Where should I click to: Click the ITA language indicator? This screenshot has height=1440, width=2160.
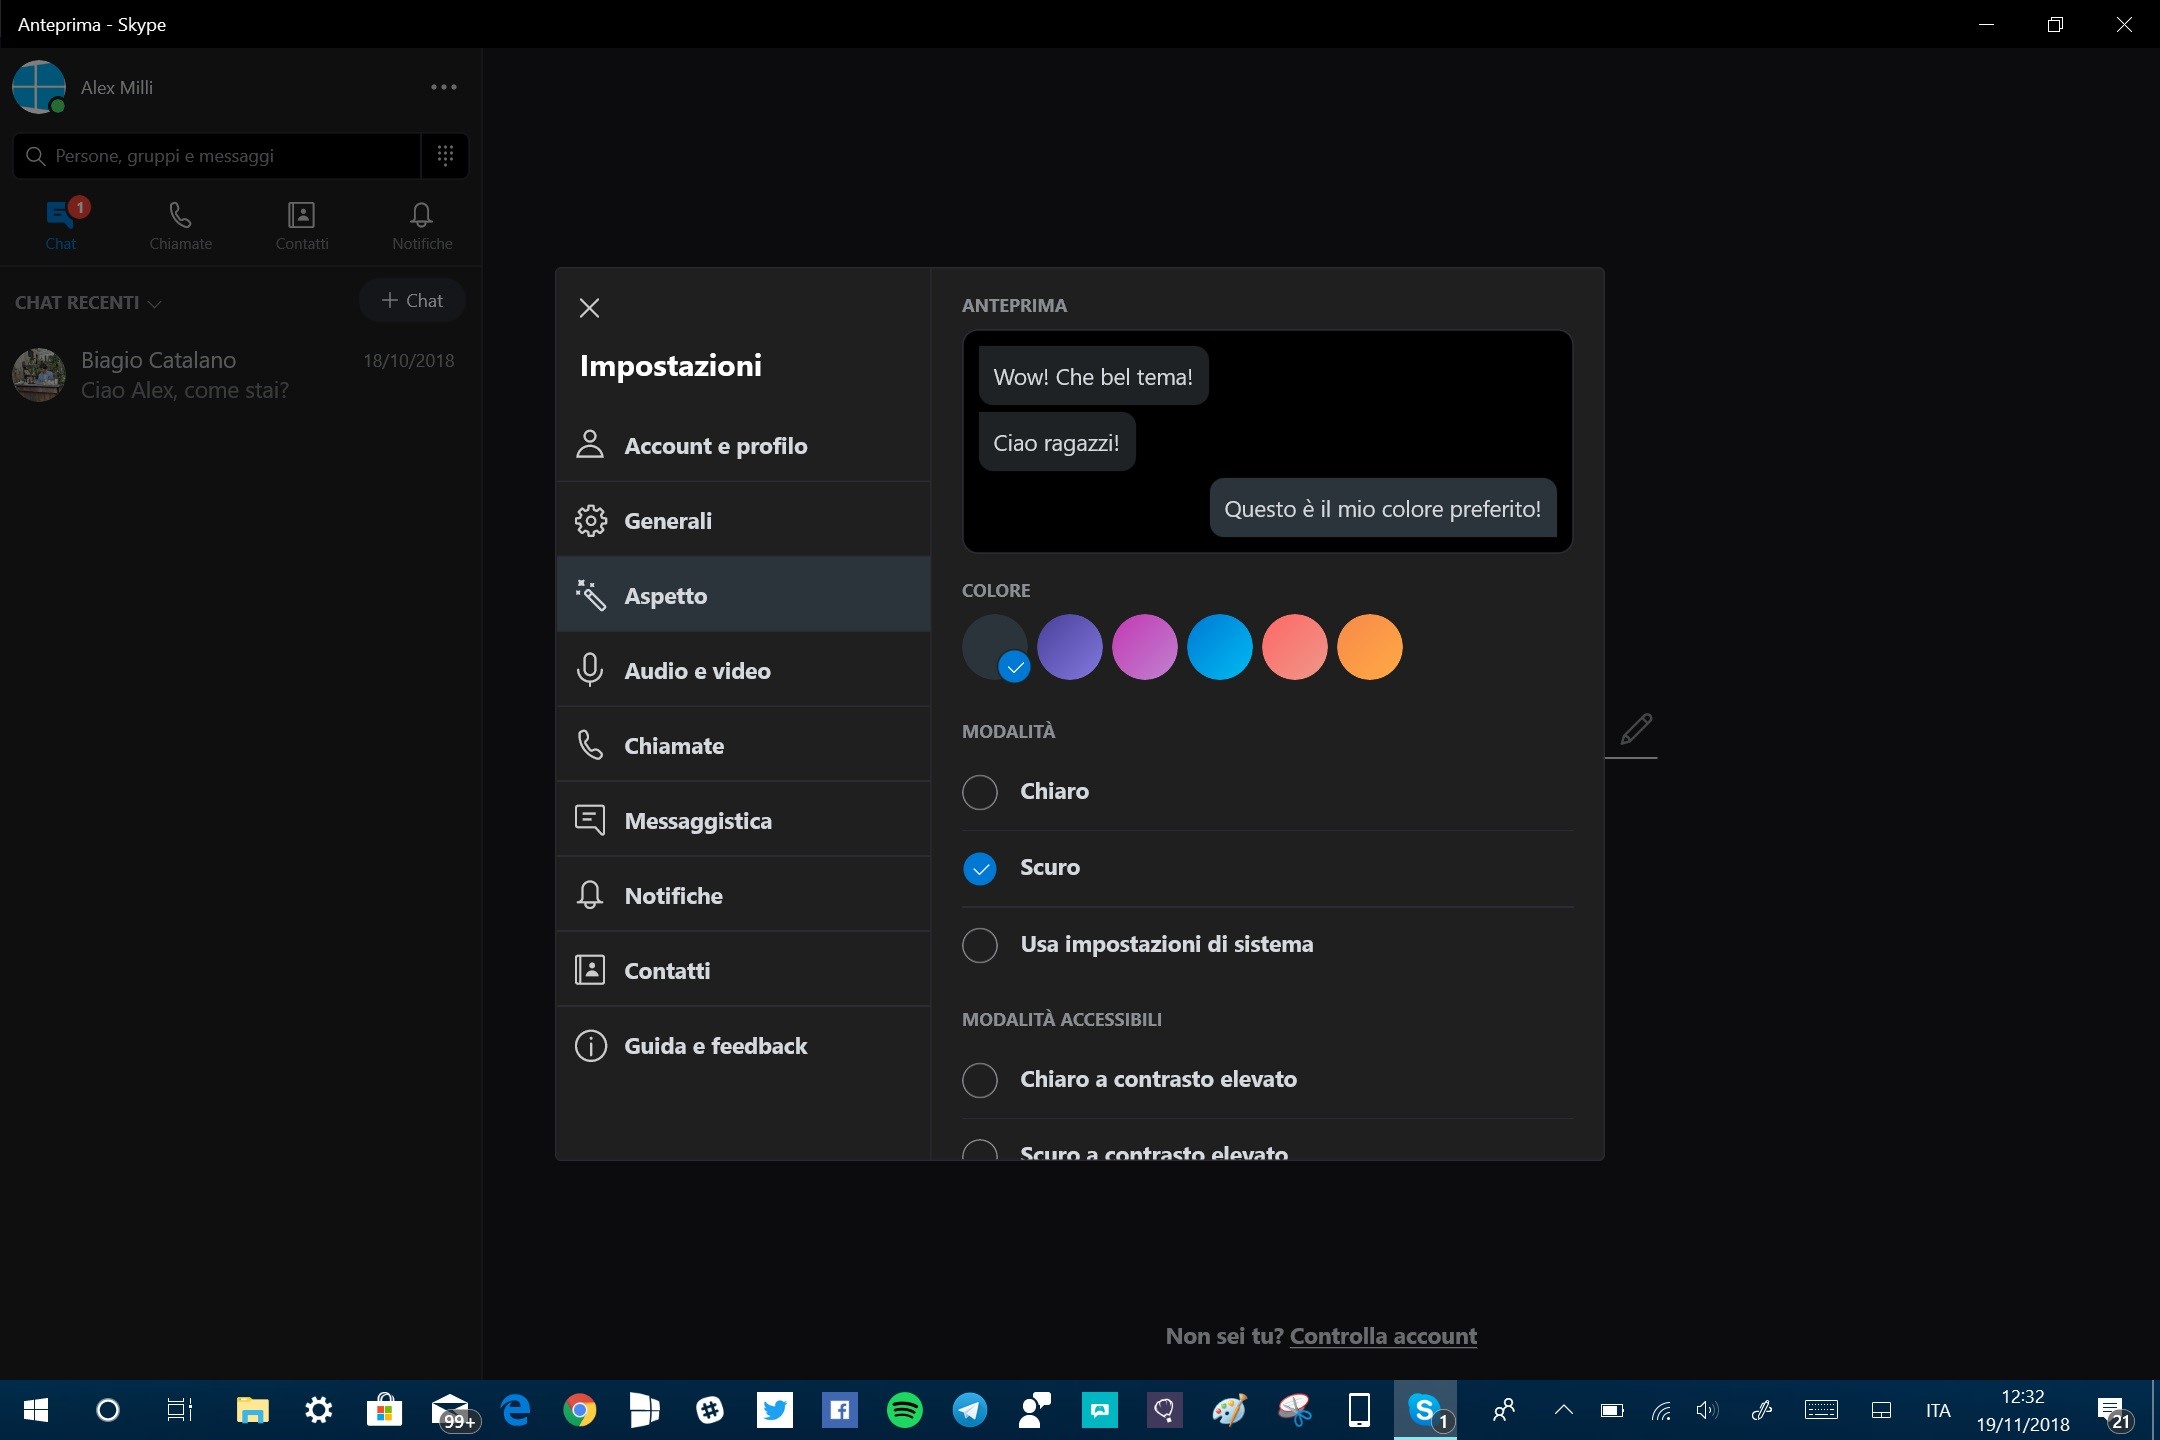pyautogui.click(x=1938, y=1410)
